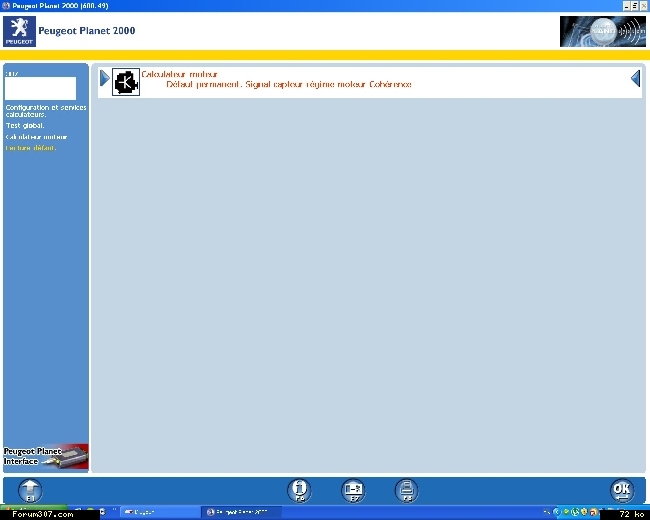This screenshot has height=520, width=650.
Task: Open 'Configuration et services calculateurs' in sidebar
Action: [x=46, y=111]
